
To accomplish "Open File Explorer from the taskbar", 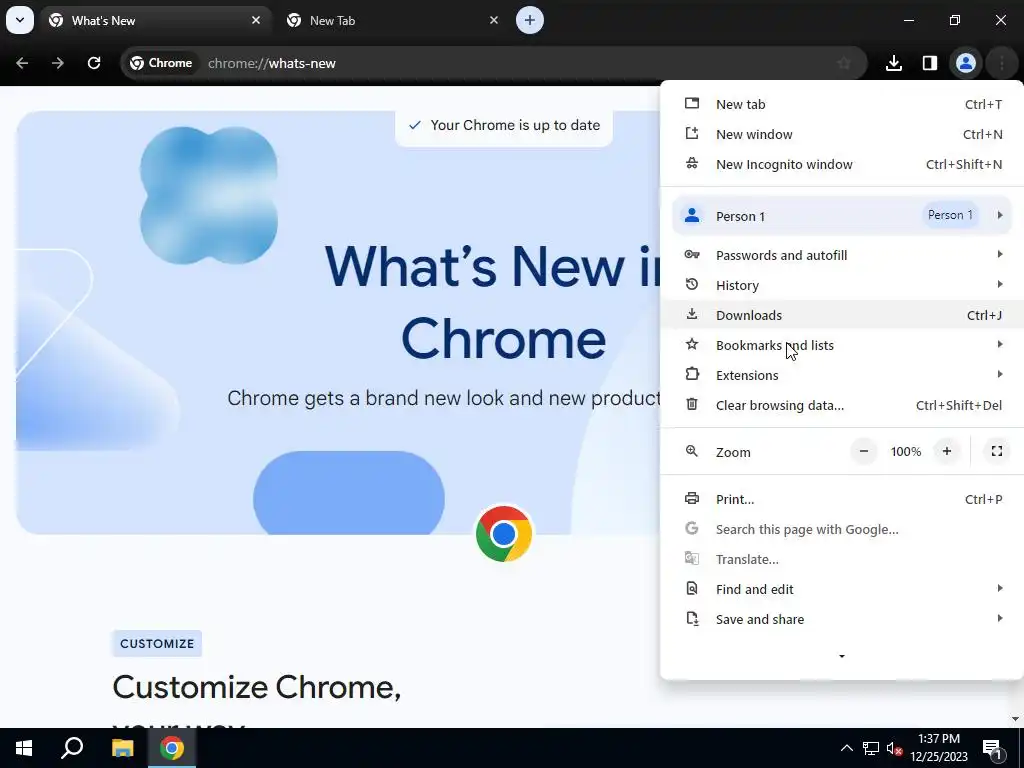I will point(122,748).
